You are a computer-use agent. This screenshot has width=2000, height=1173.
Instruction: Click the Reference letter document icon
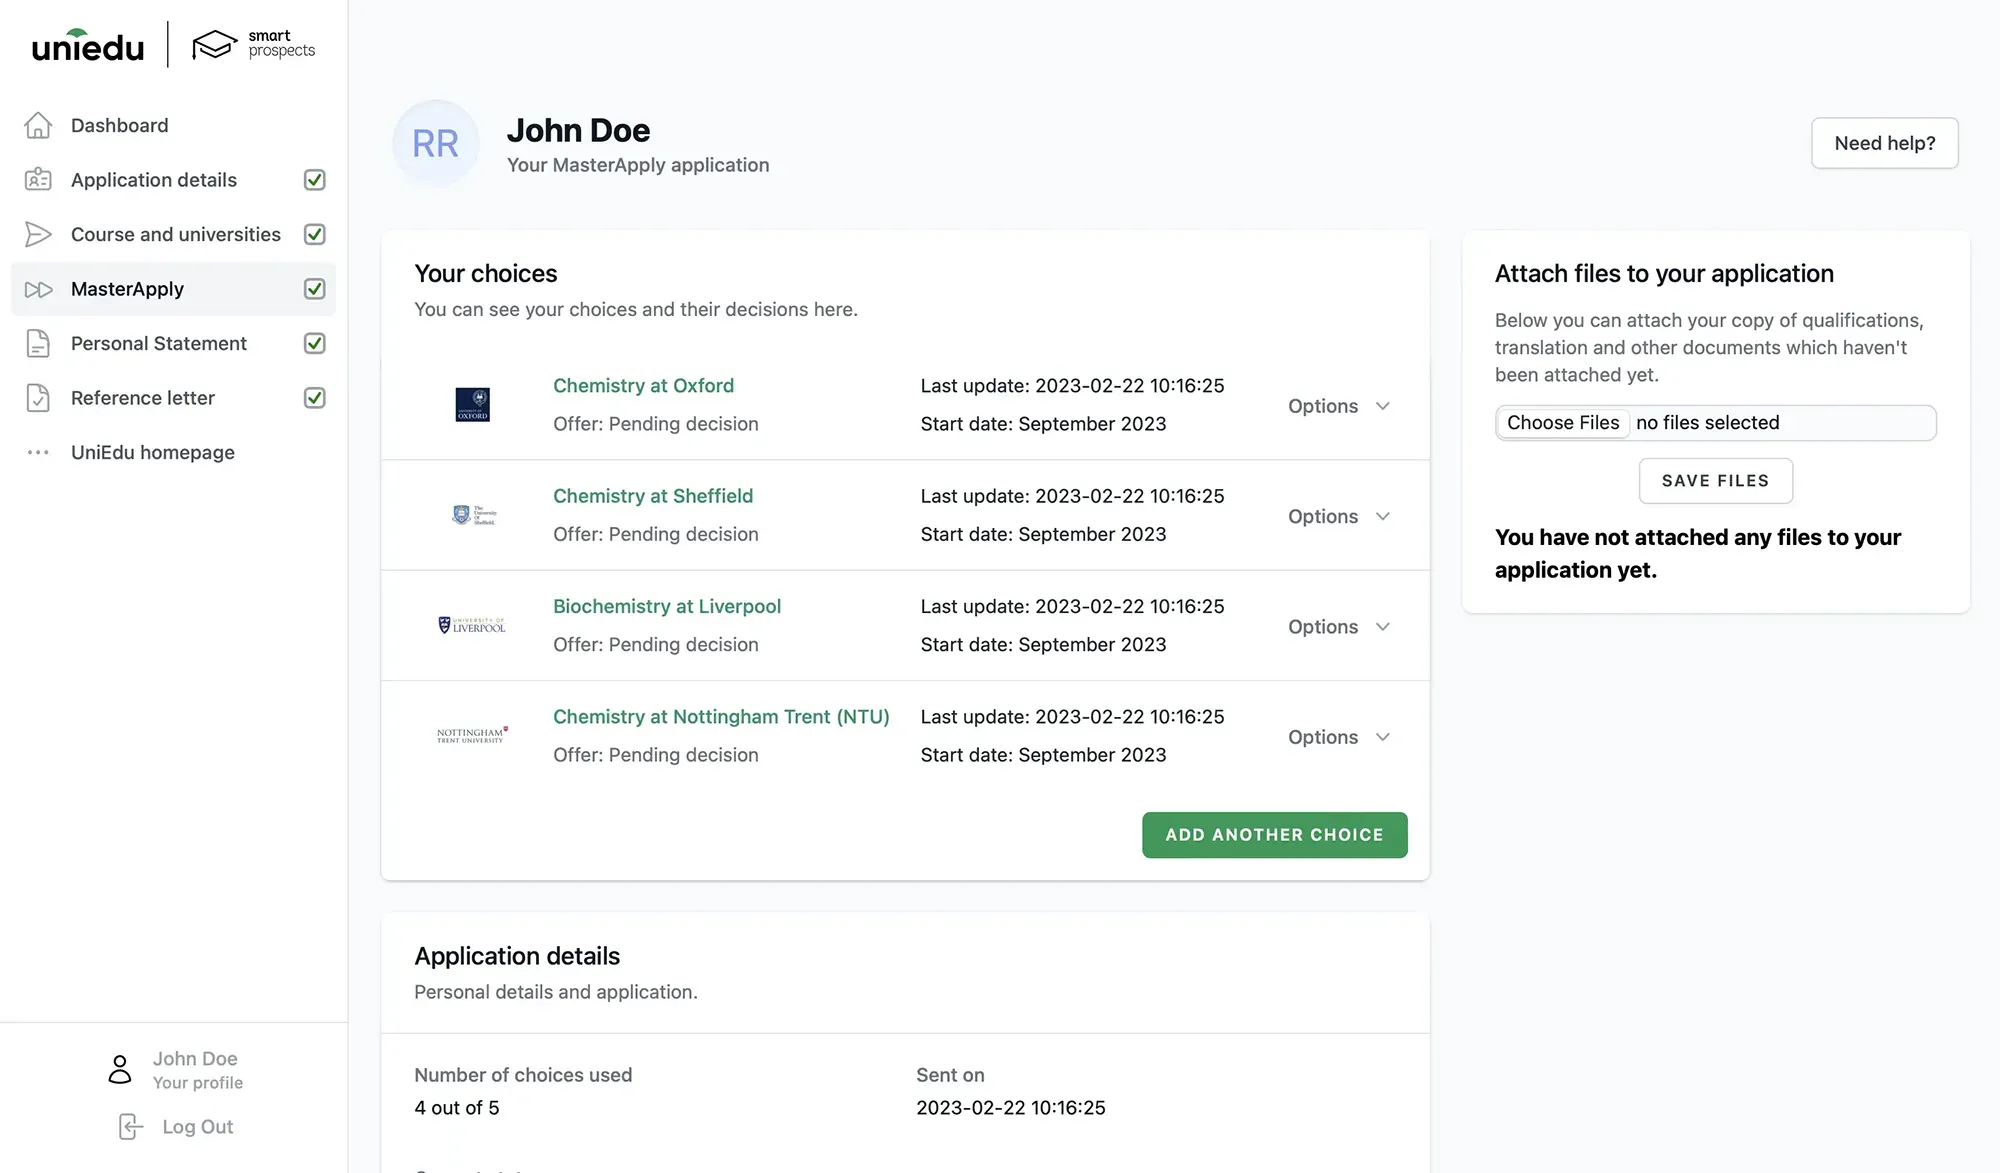pyautogui.click(x=38, y=398)
